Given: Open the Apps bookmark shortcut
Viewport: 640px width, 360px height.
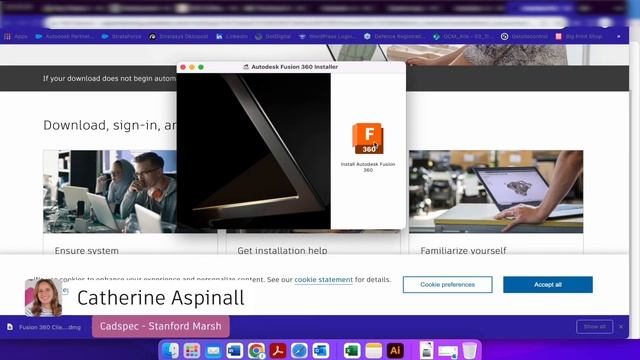Looking at the screenshot, I should 16,36.
